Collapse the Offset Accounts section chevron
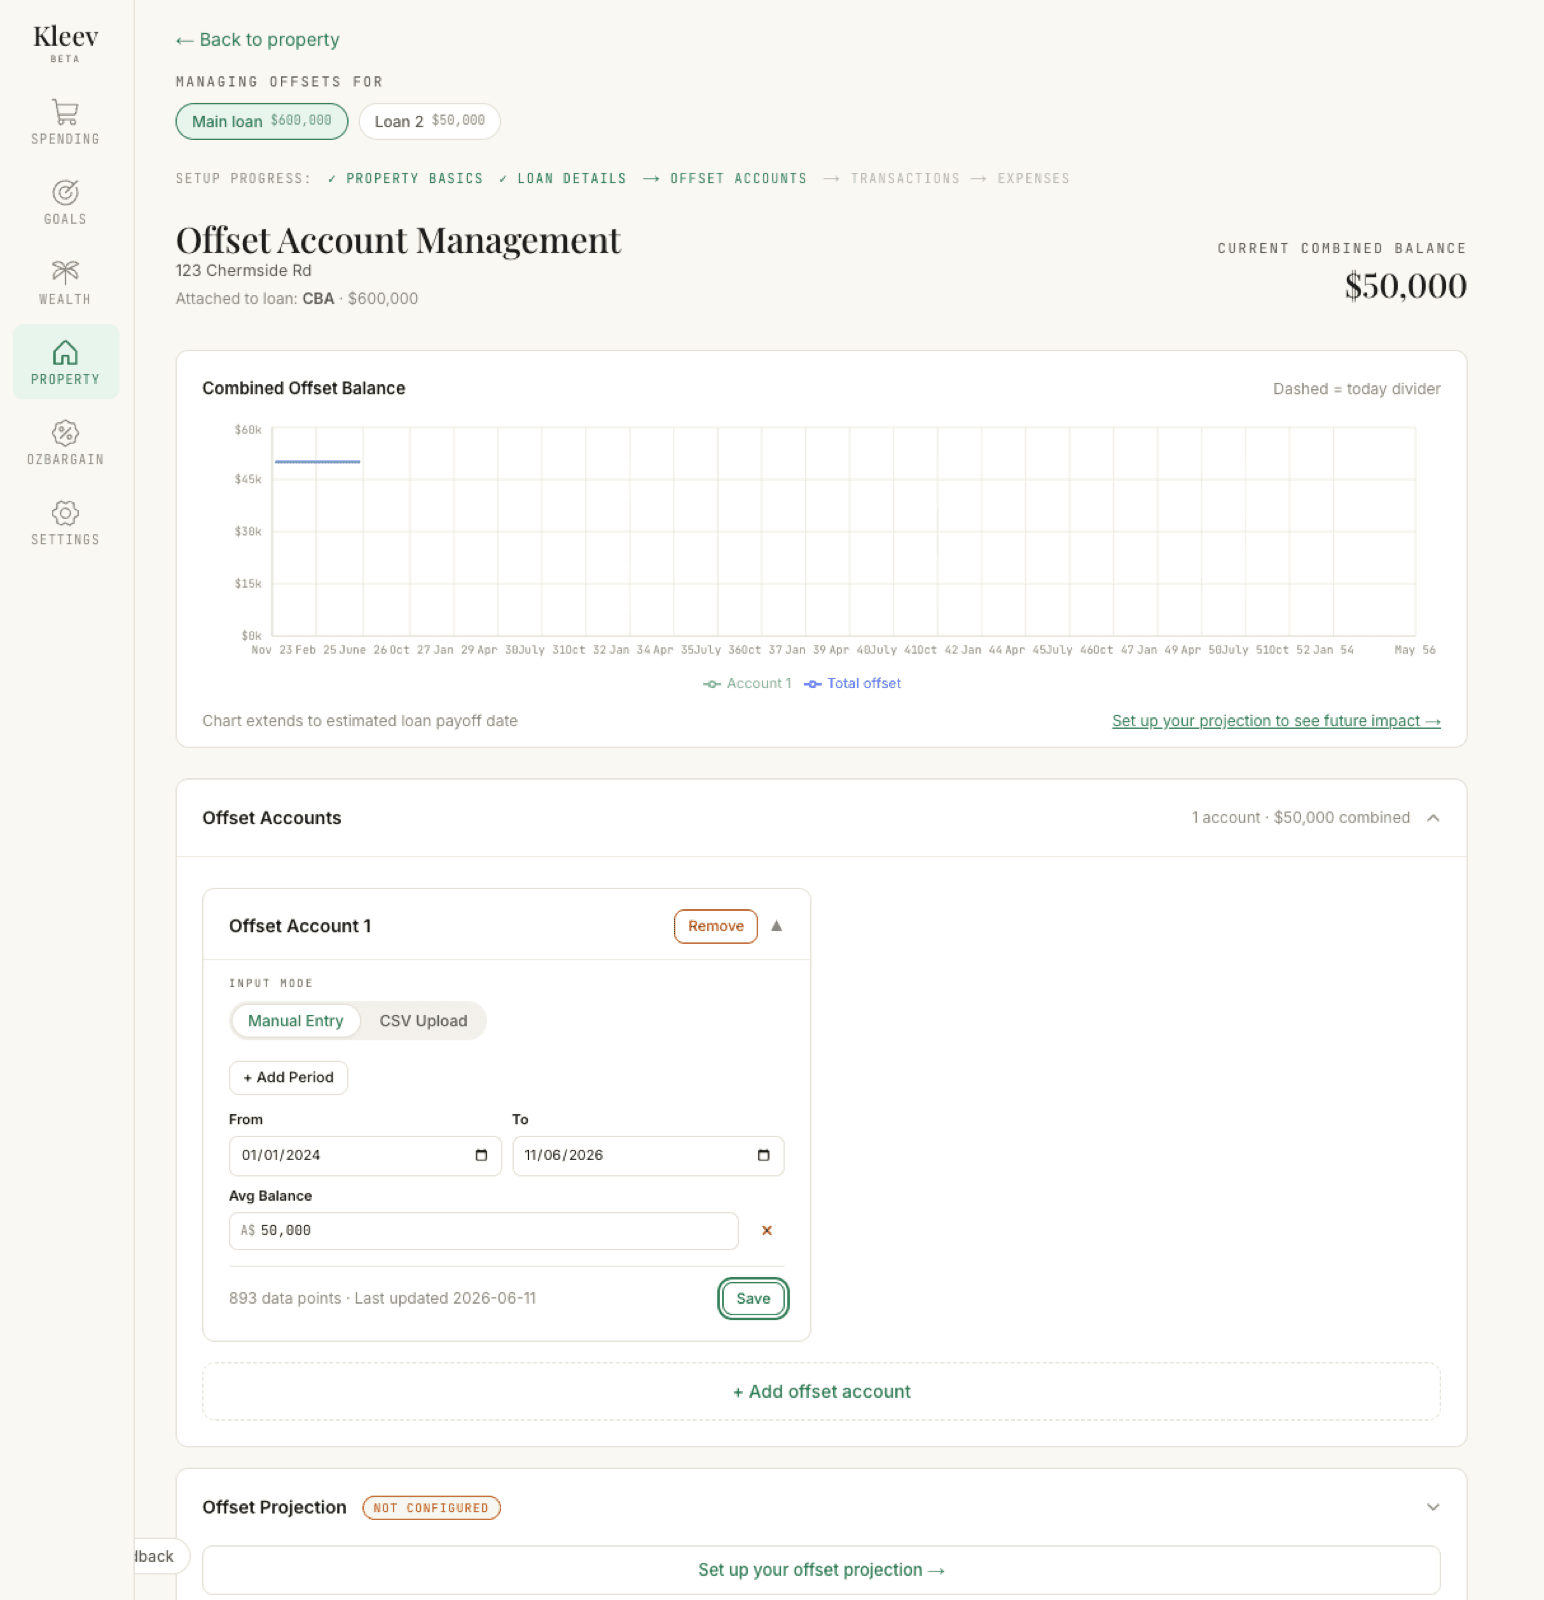 pyautogui.click(x=1433, y=818)
